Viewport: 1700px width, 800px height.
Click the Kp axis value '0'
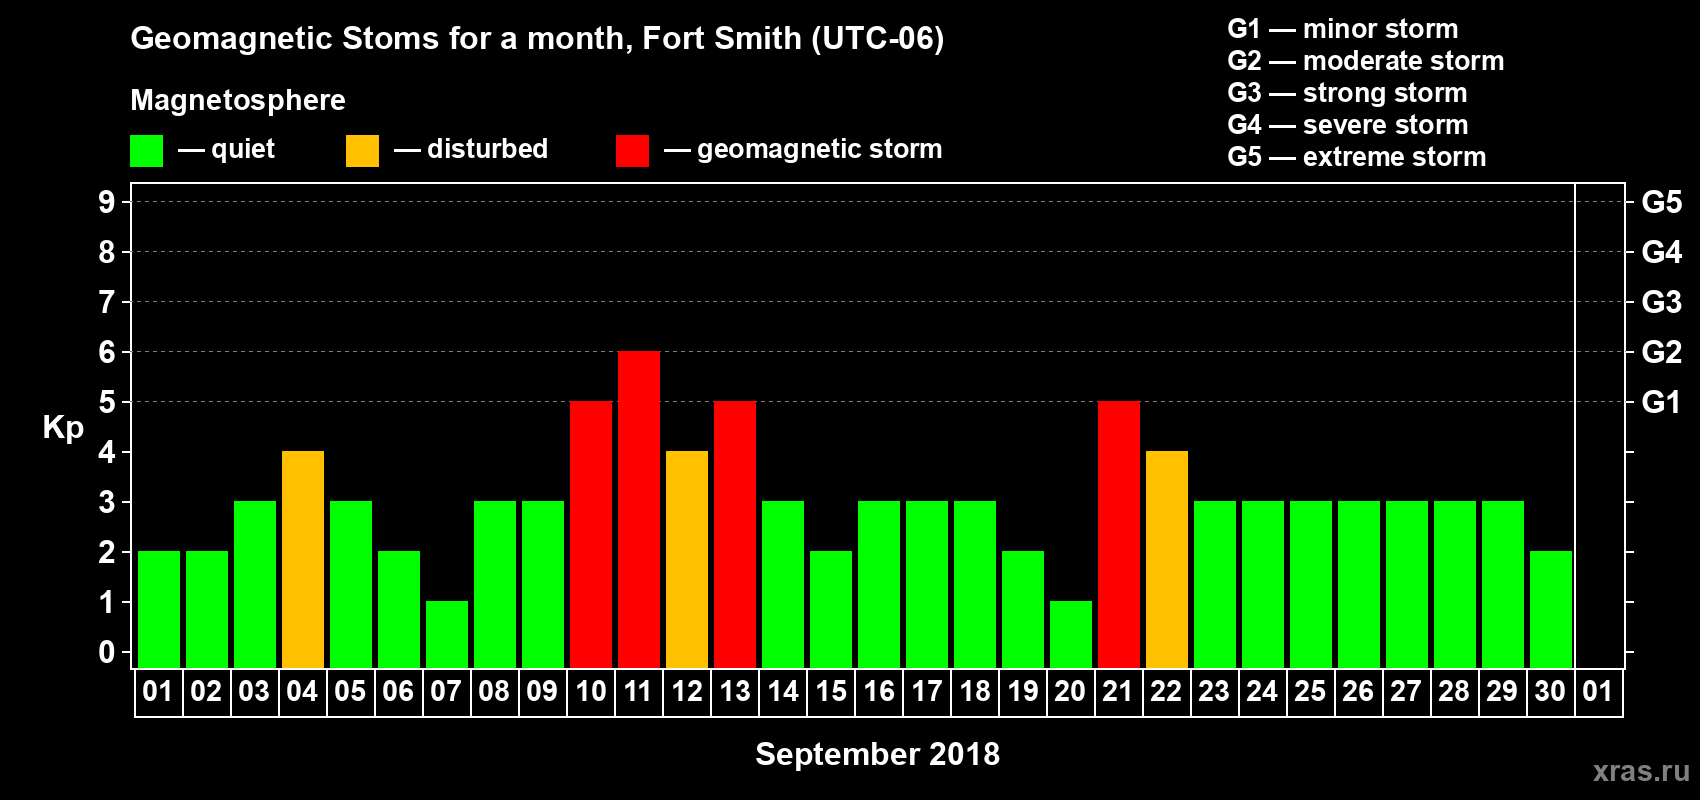coord(107,652)
